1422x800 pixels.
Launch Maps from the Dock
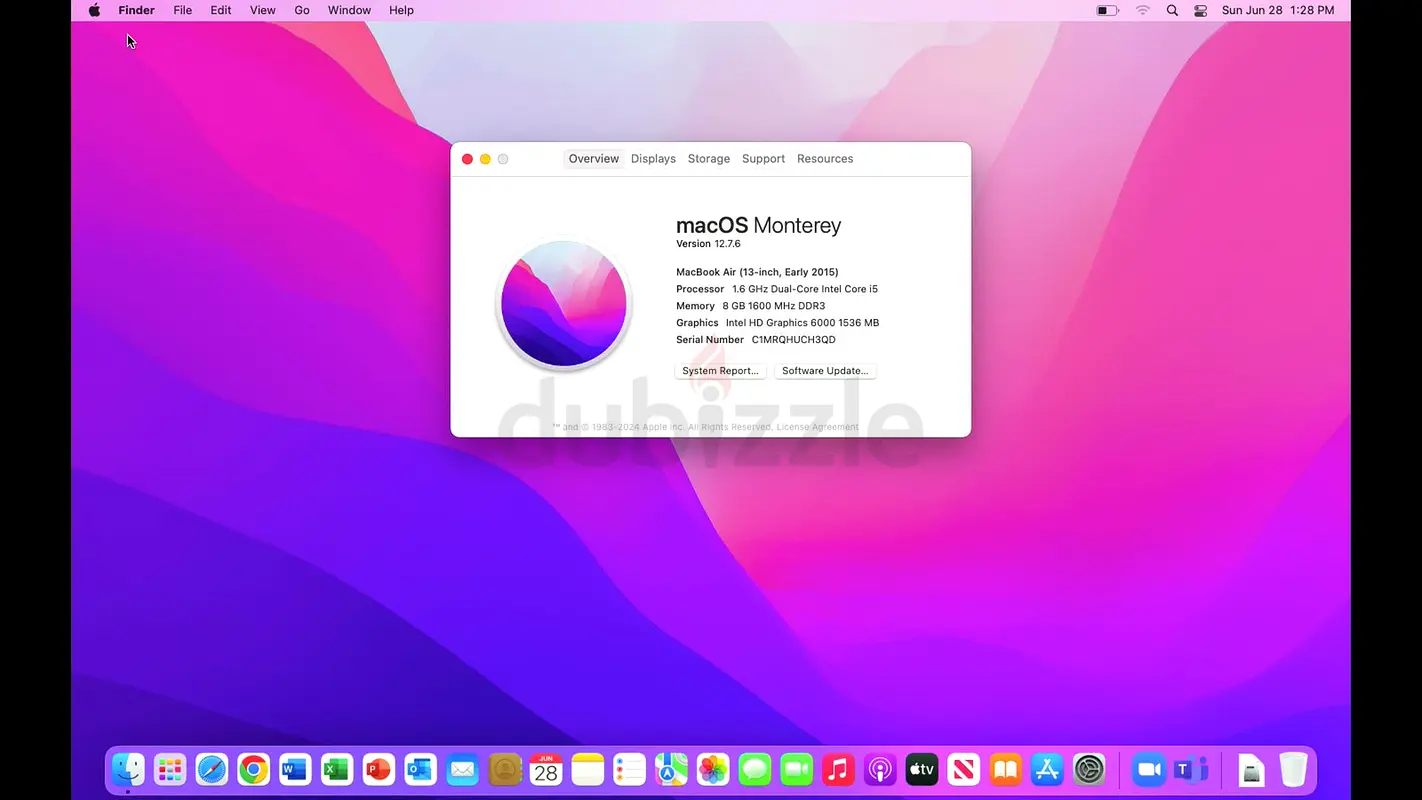(x=671, y=769)
